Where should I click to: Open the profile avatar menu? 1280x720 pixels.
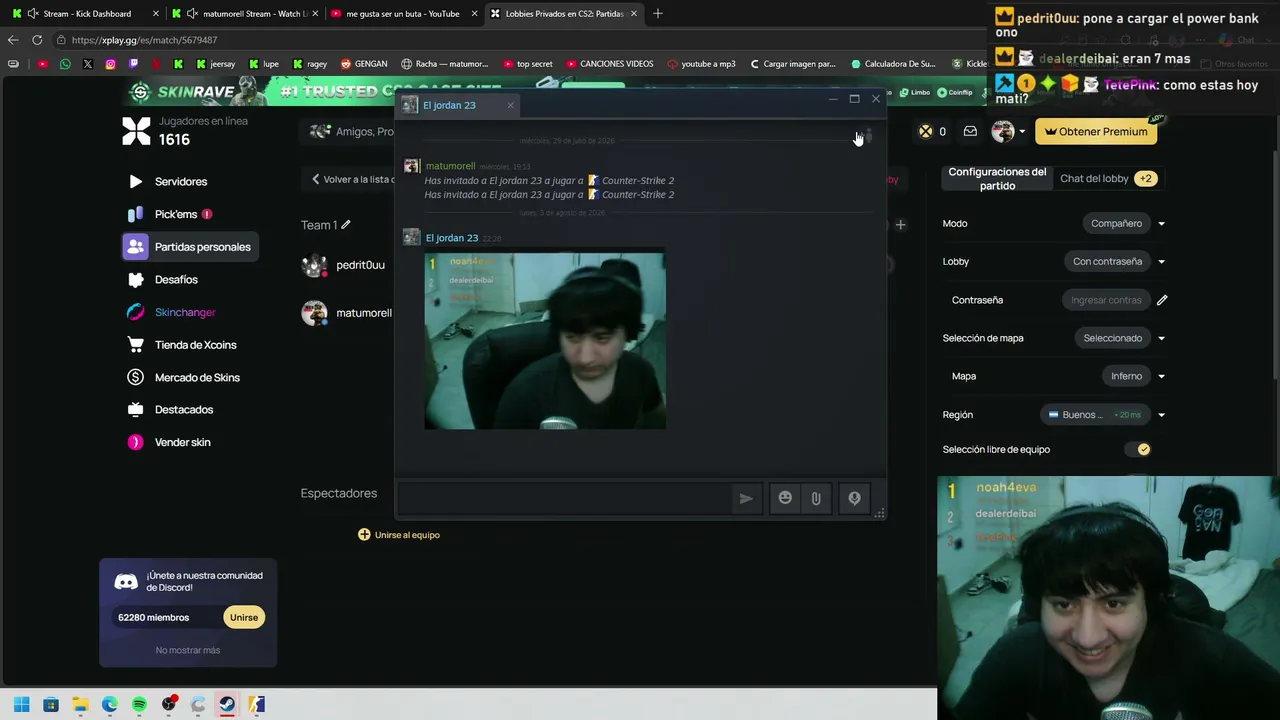click(1007, 131)
